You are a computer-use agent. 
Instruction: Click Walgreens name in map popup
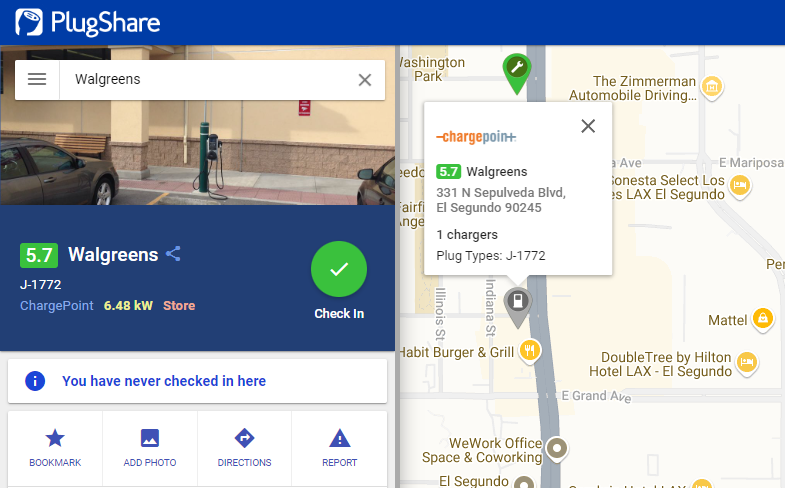pyautogui.click(x=497, y=172)
